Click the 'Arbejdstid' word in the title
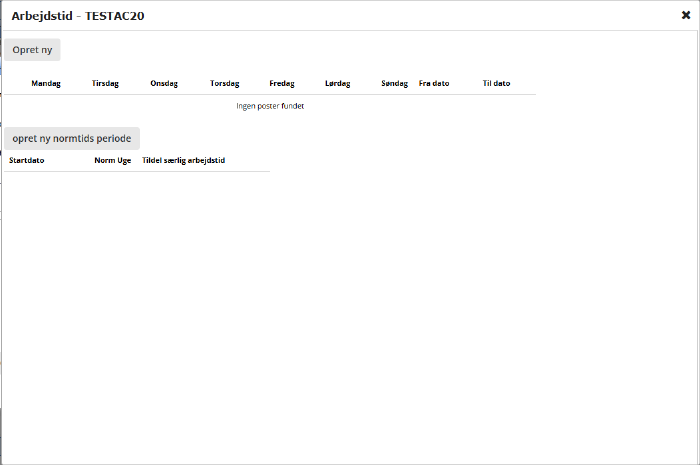 41,16
